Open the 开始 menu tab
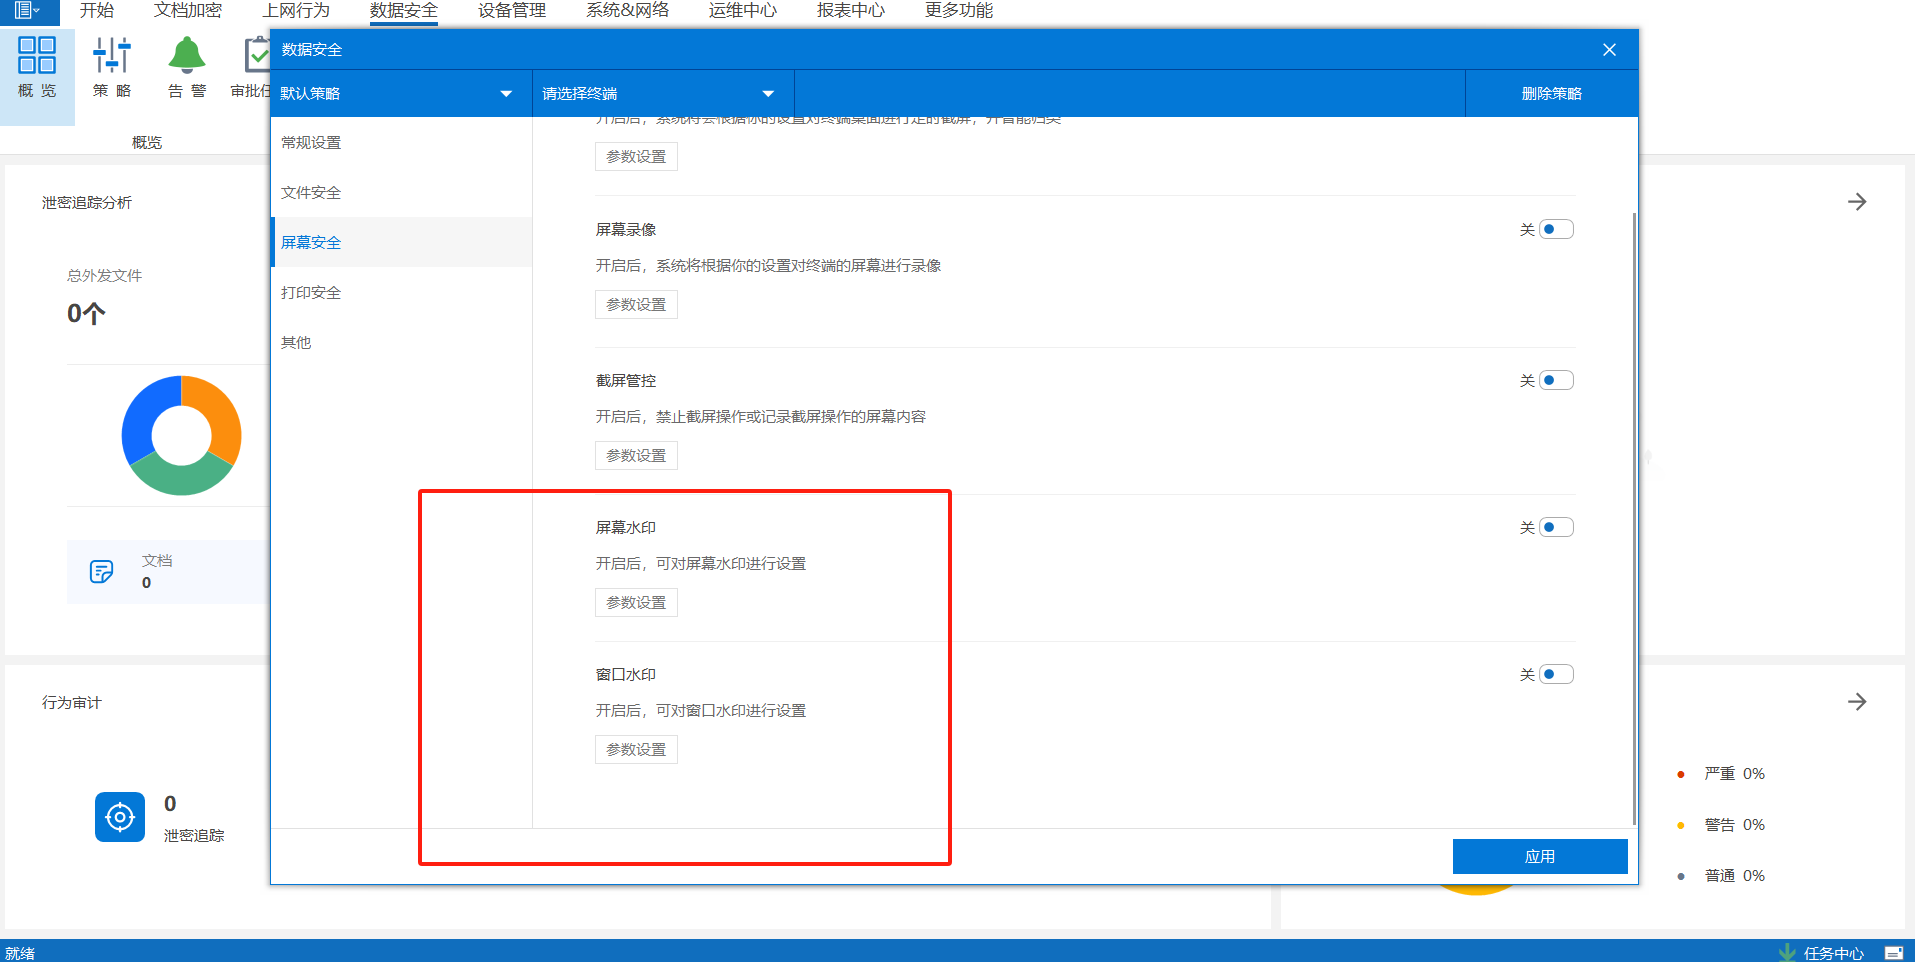 click(97, 11)
